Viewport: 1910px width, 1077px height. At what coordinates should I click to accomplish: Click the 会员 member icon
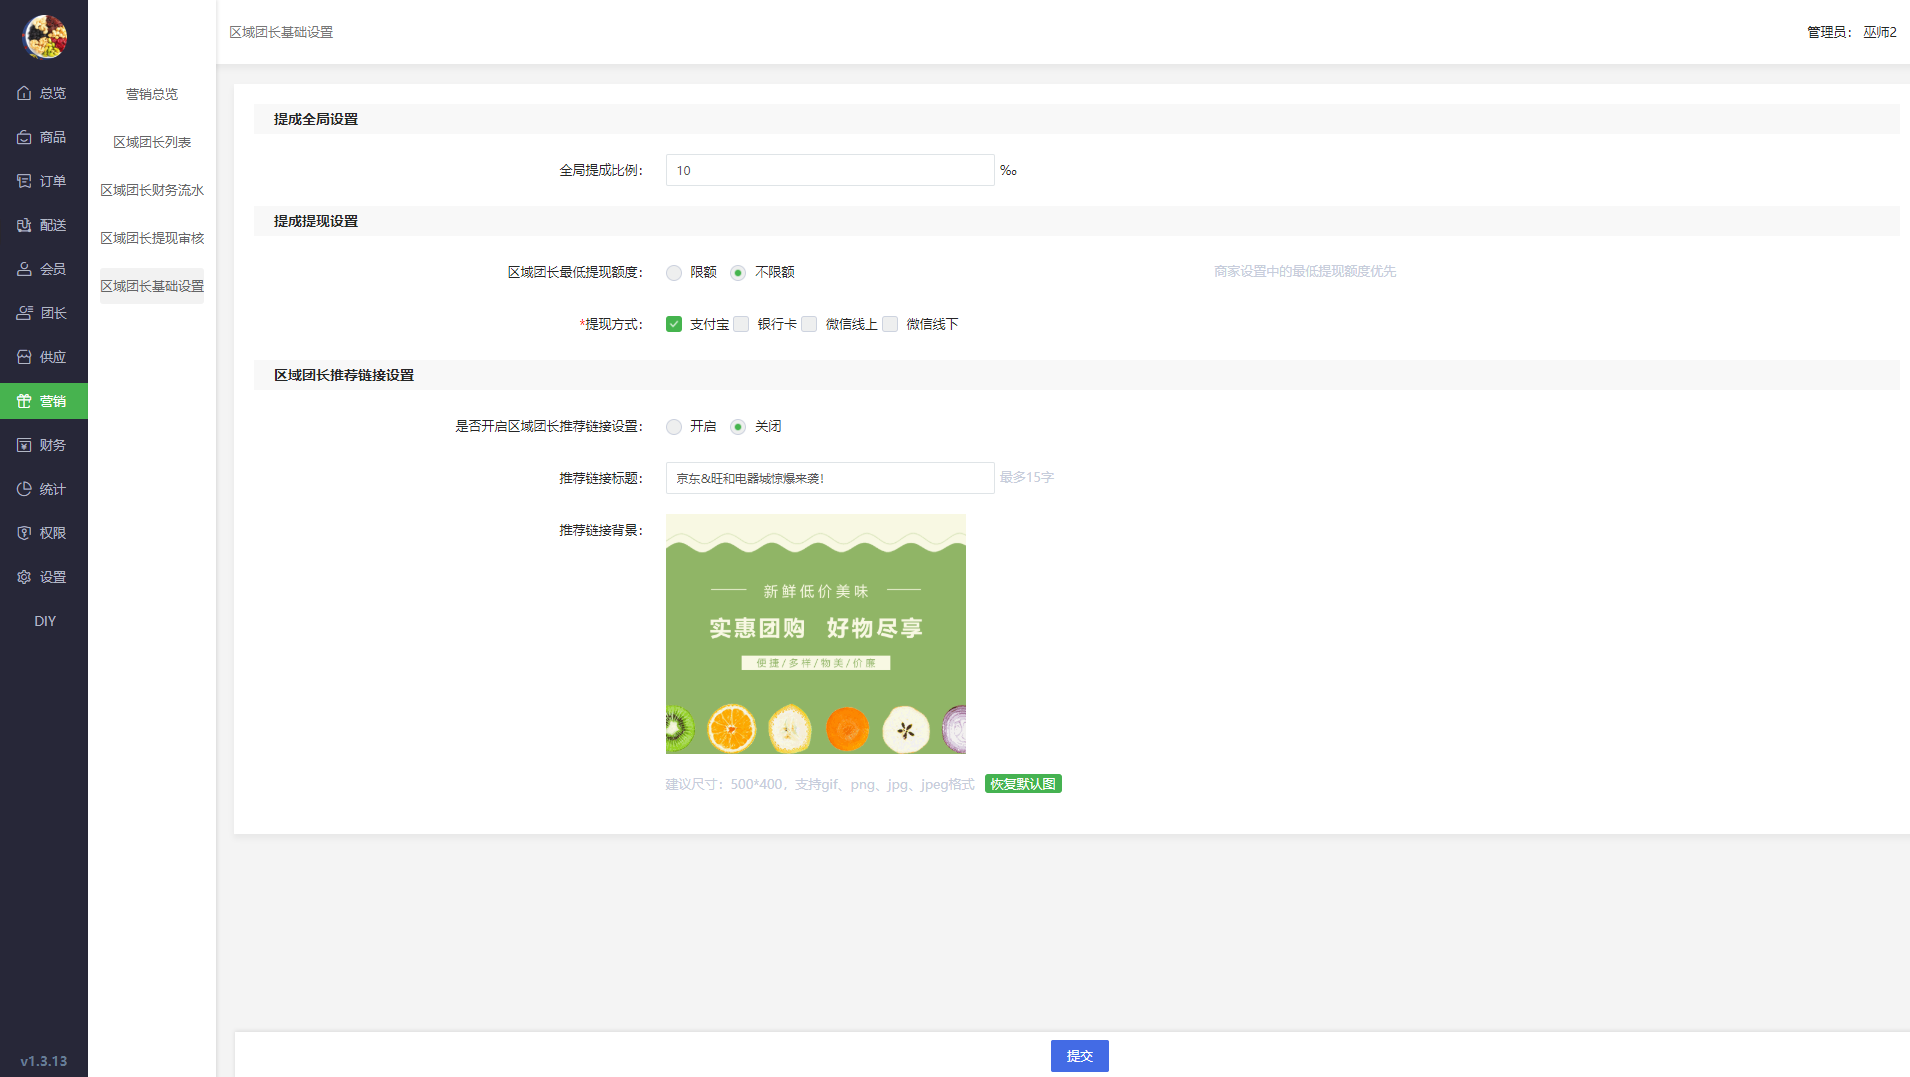24,269
